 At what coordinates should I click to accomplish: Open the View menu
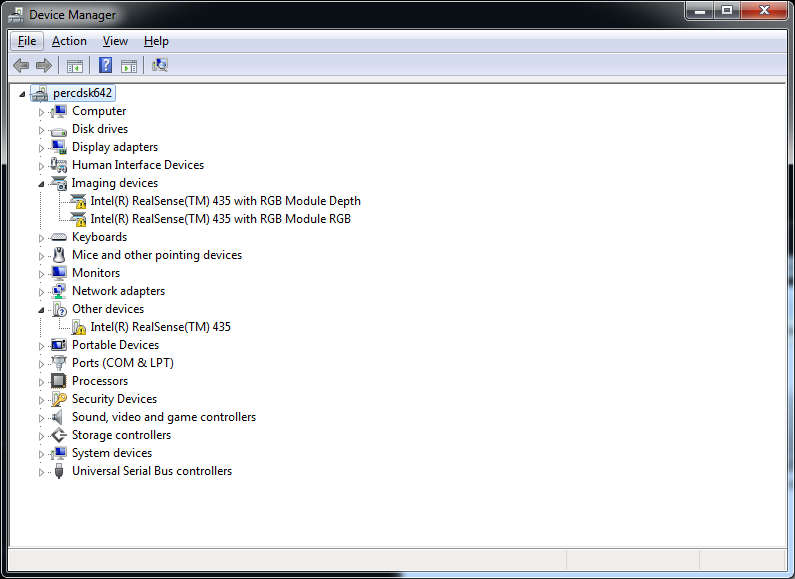tap(115, 41)
